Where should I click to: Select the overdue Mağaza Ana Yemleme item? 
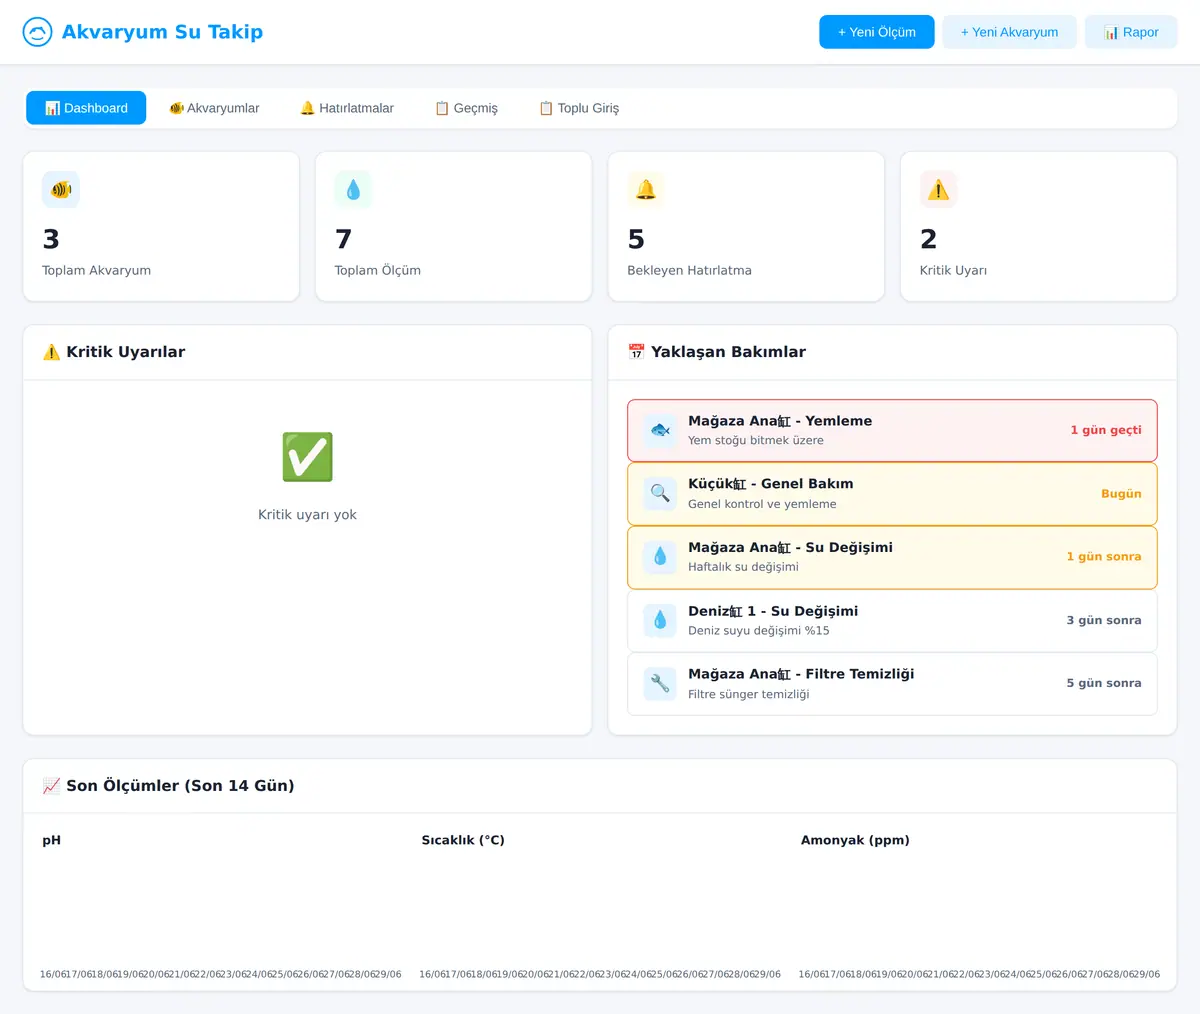(x=892, y=430)
